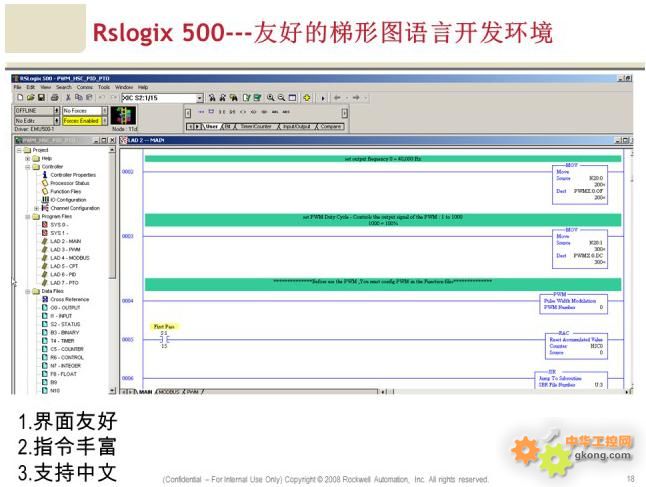The height and width of the screenshot is (487, 646).
Task: Click the First Pass S:1/15 contact
Action: coord(164,339)
